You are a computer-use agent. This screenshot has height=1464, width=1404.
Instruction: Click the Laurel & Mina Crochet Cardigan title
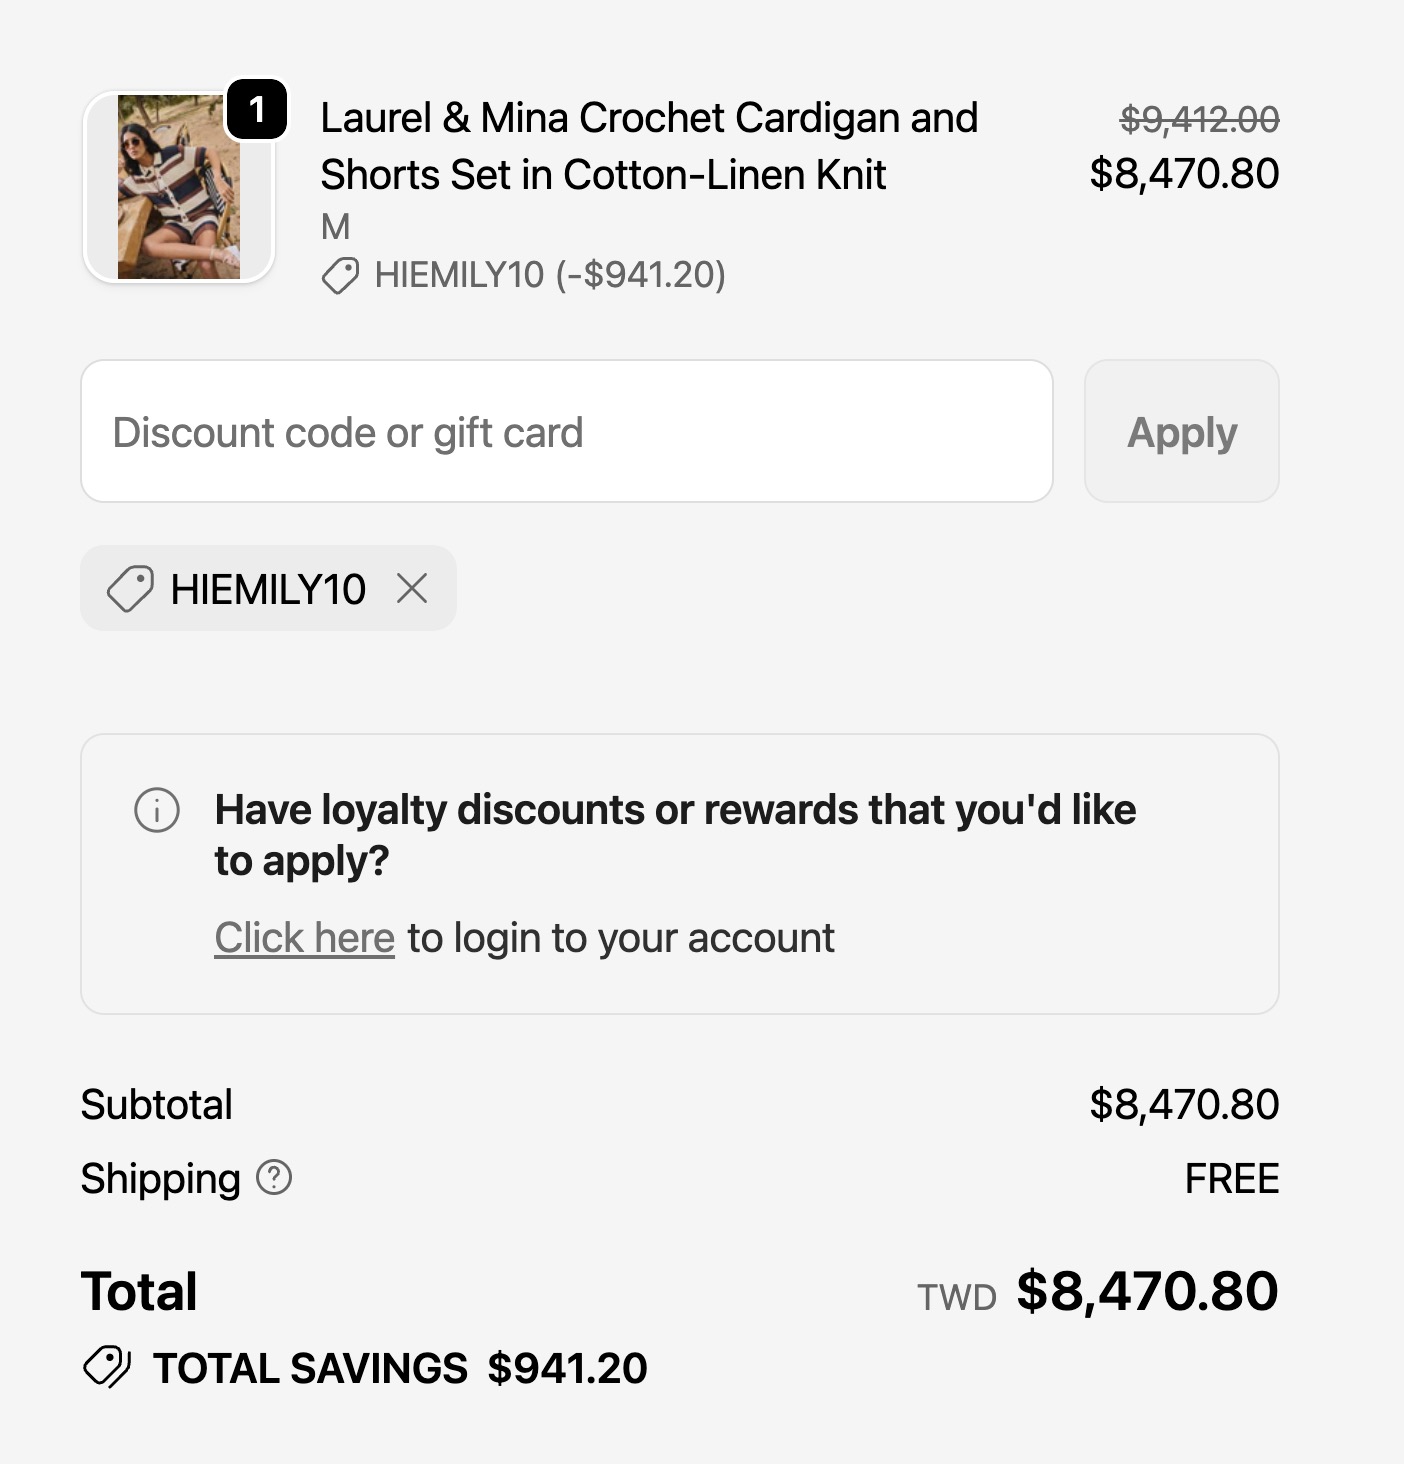tap(649, 146)
